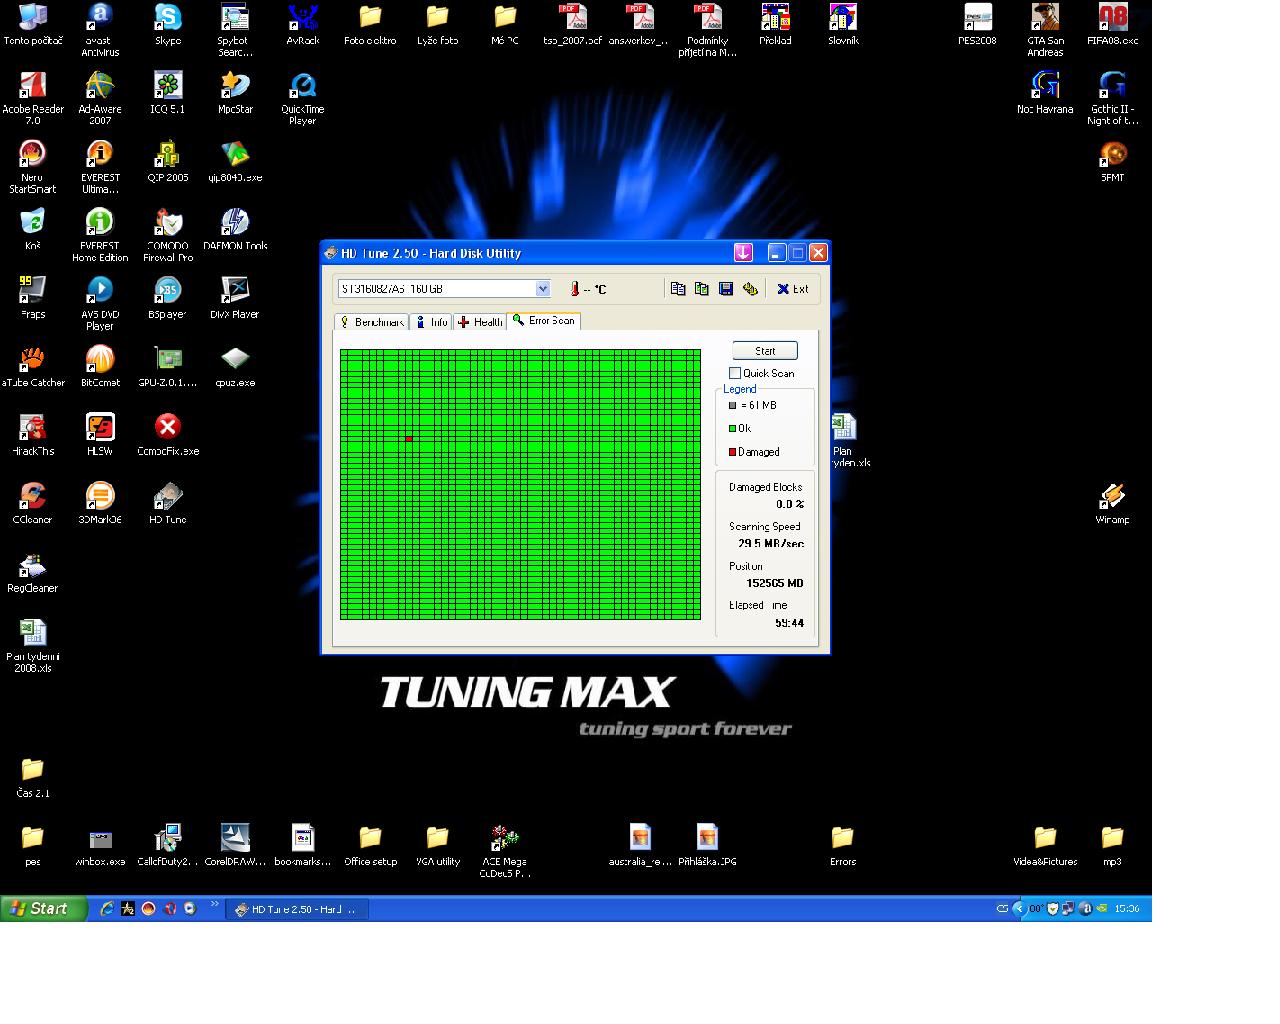Open the Windows Start menu
The height and width of the screenshot is (1024, 1280).
(x=44, y=909)
